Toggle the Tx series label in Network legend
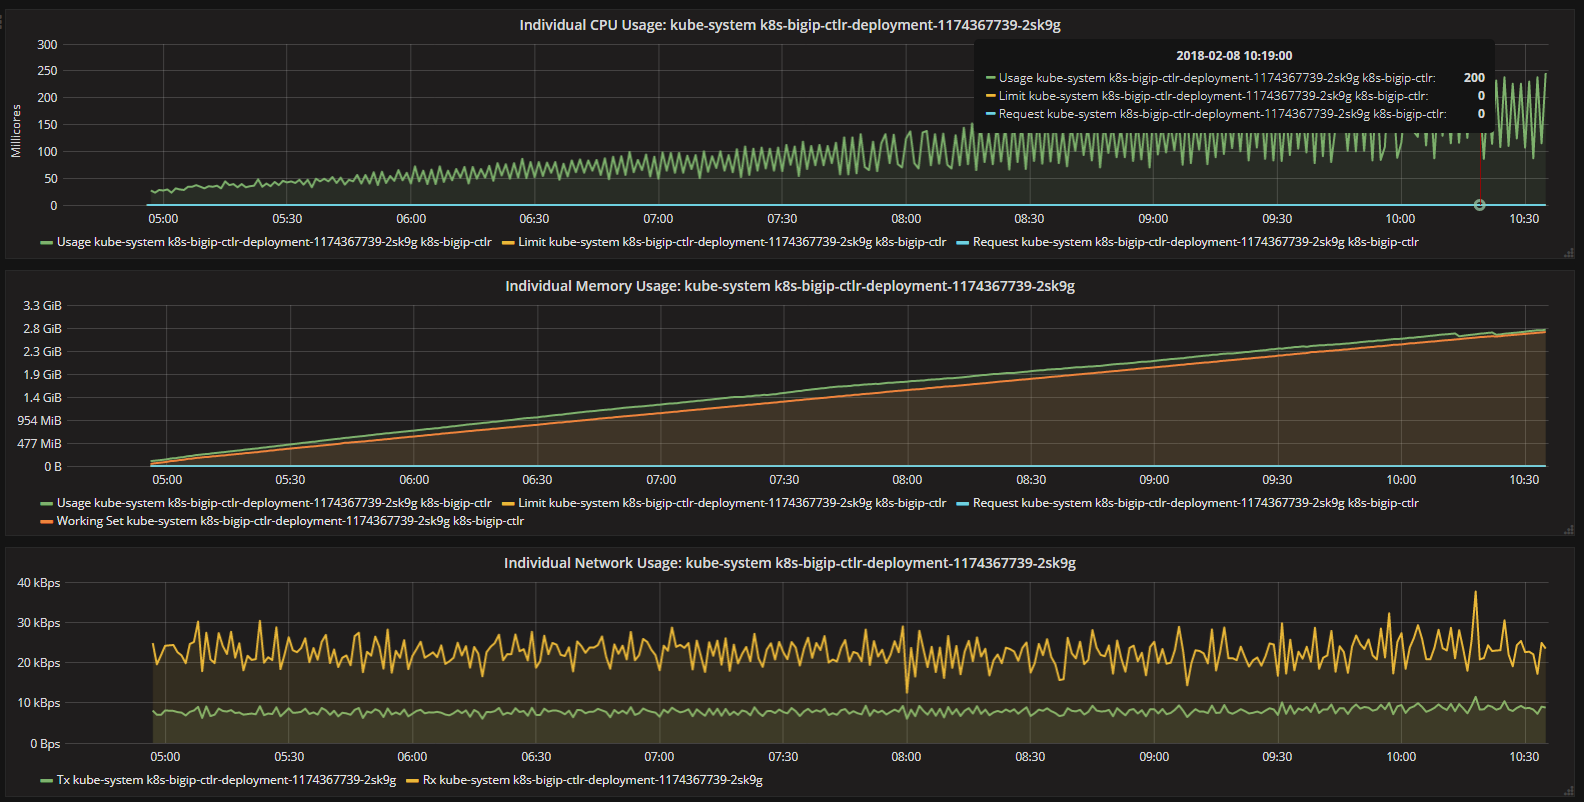 click(226, 780)
